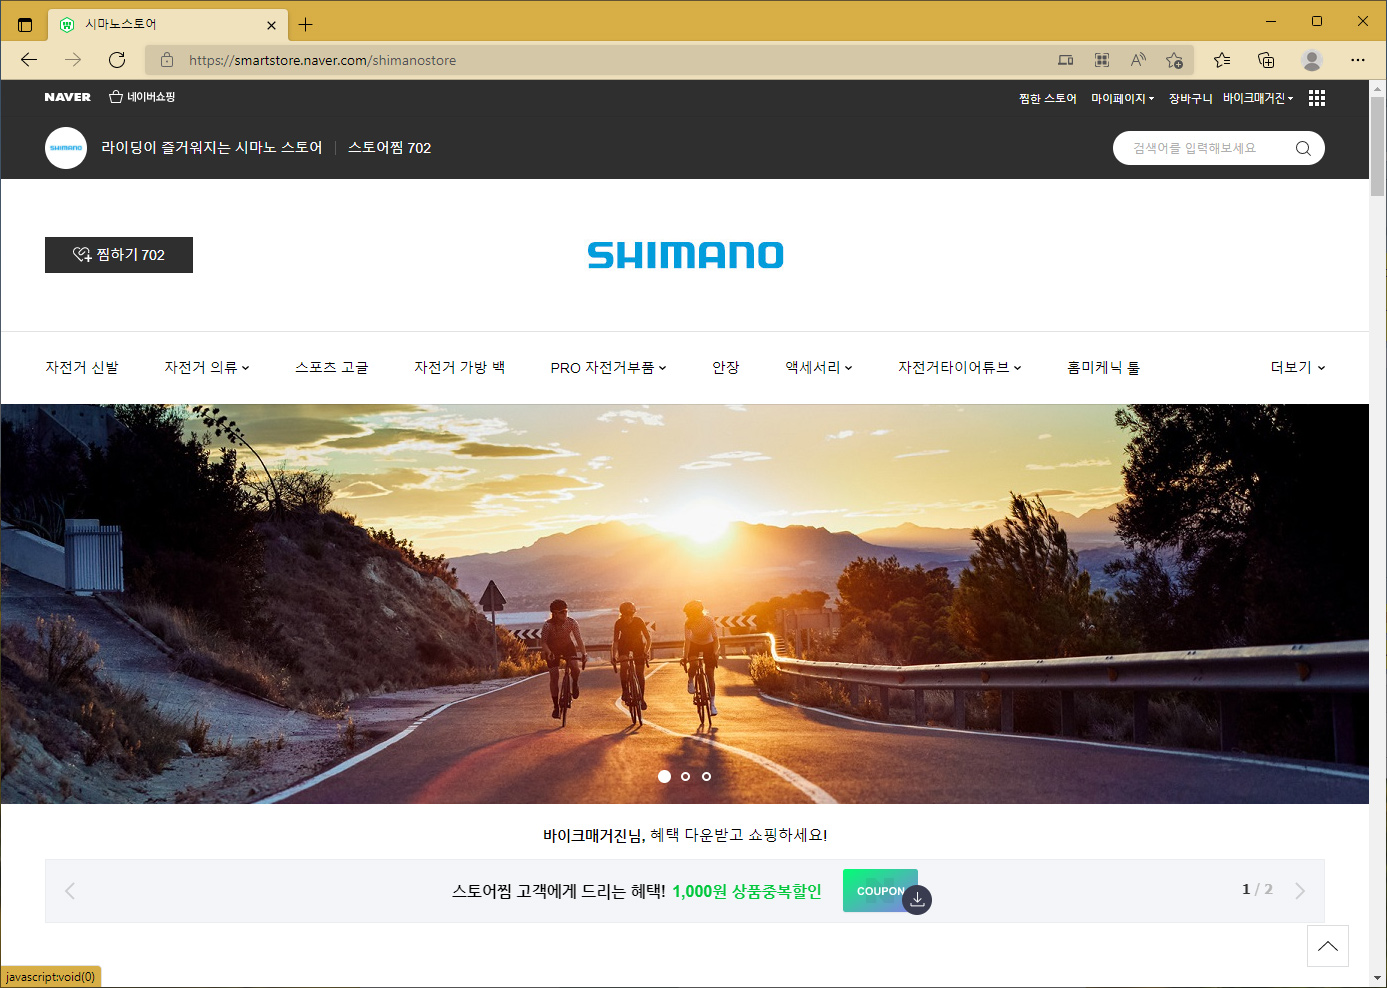View site info lock icon

click(167, 60)
